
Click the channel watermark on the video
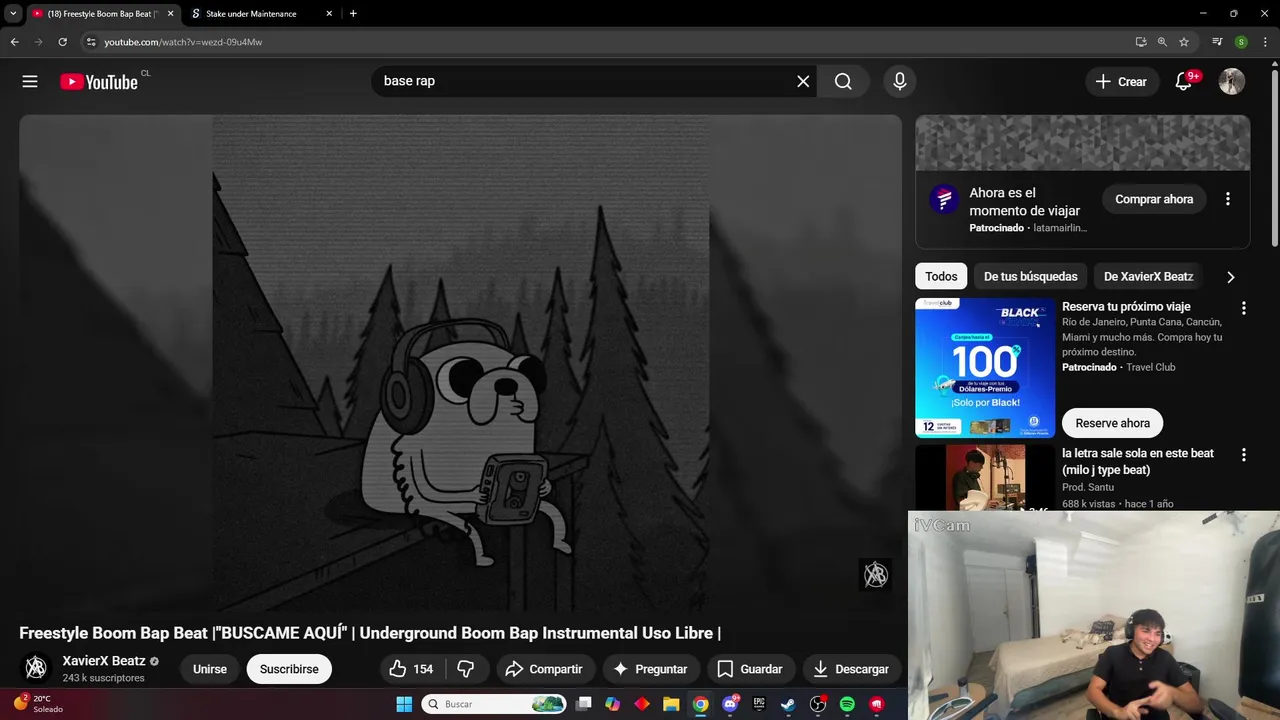click(x=876, y=575)
